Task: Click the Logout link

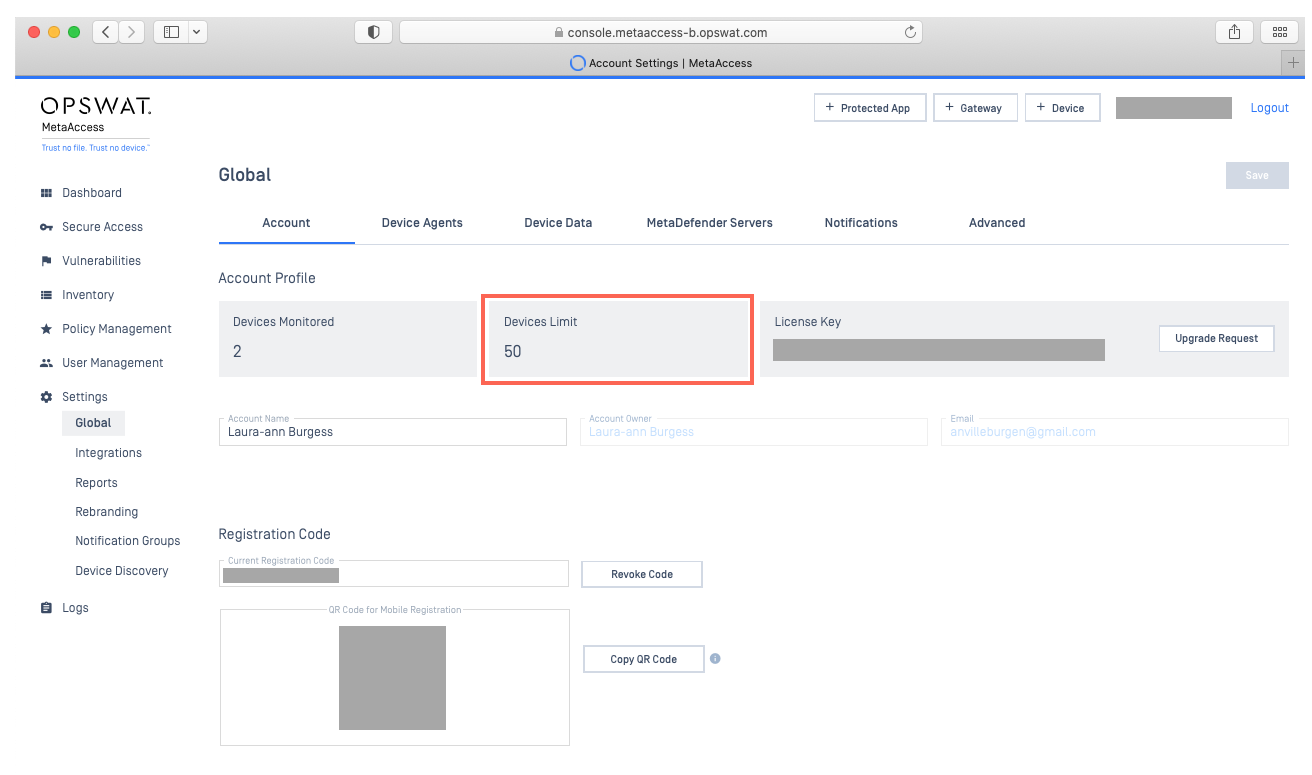Action: coord(1269,108)
